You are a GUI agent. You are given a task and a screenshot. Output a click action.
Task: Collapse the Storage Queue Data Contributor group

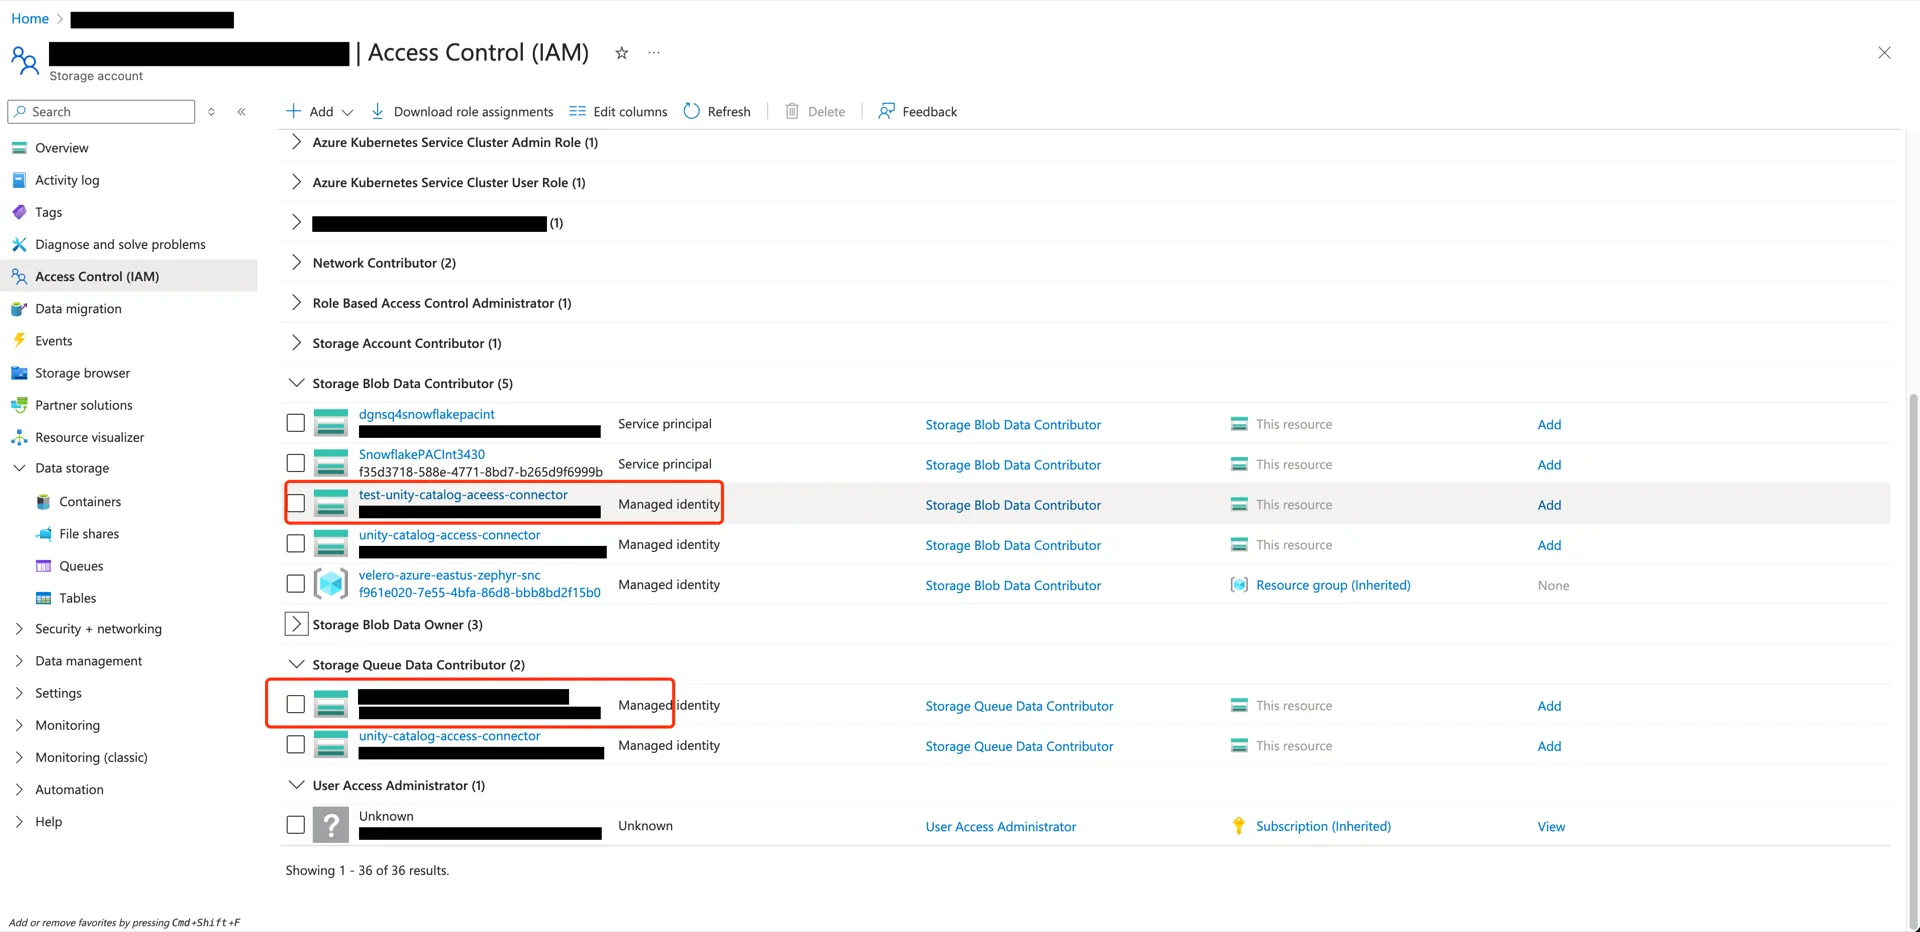click(296, 664)
